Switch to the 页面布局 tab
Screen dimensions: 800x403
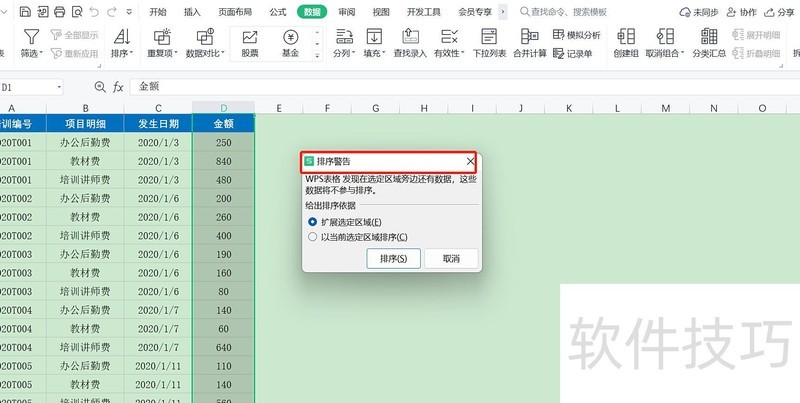[x=235, y=12]
